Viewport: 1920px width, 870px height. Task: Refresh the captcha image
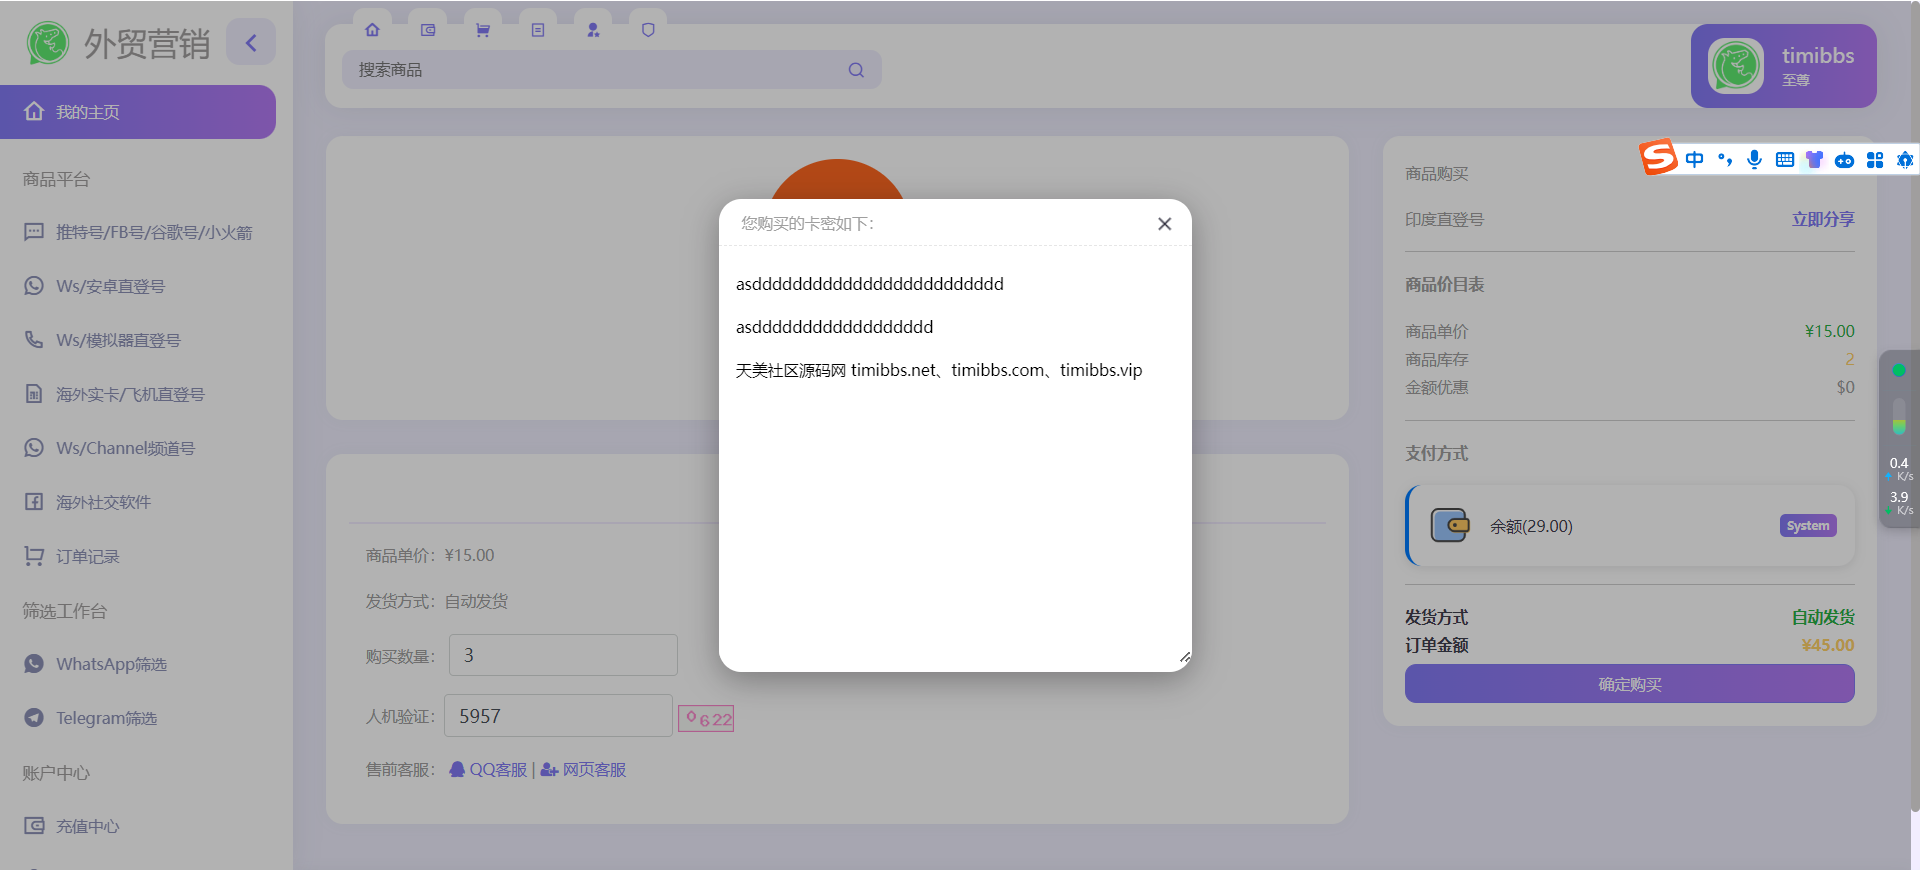pyautogui.click(x=706, y=718)
